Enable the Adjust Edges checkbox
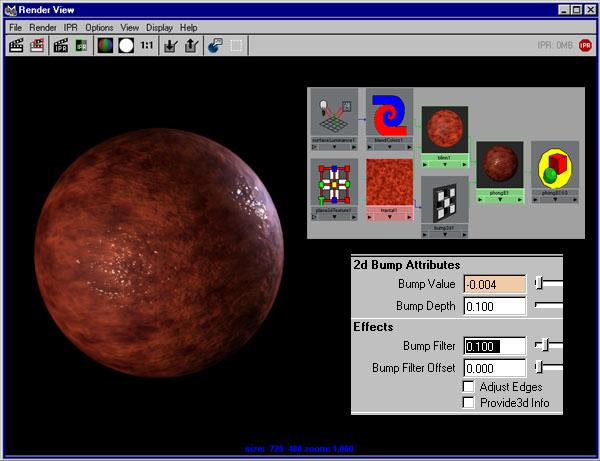 tap(468, 386)
